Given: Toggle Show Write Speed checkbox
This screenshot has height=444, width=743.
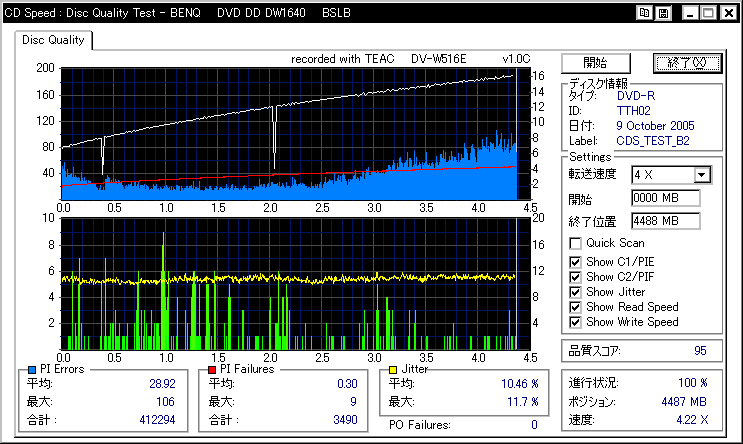Looking at the screenshot, I should [x=575, y=323].
